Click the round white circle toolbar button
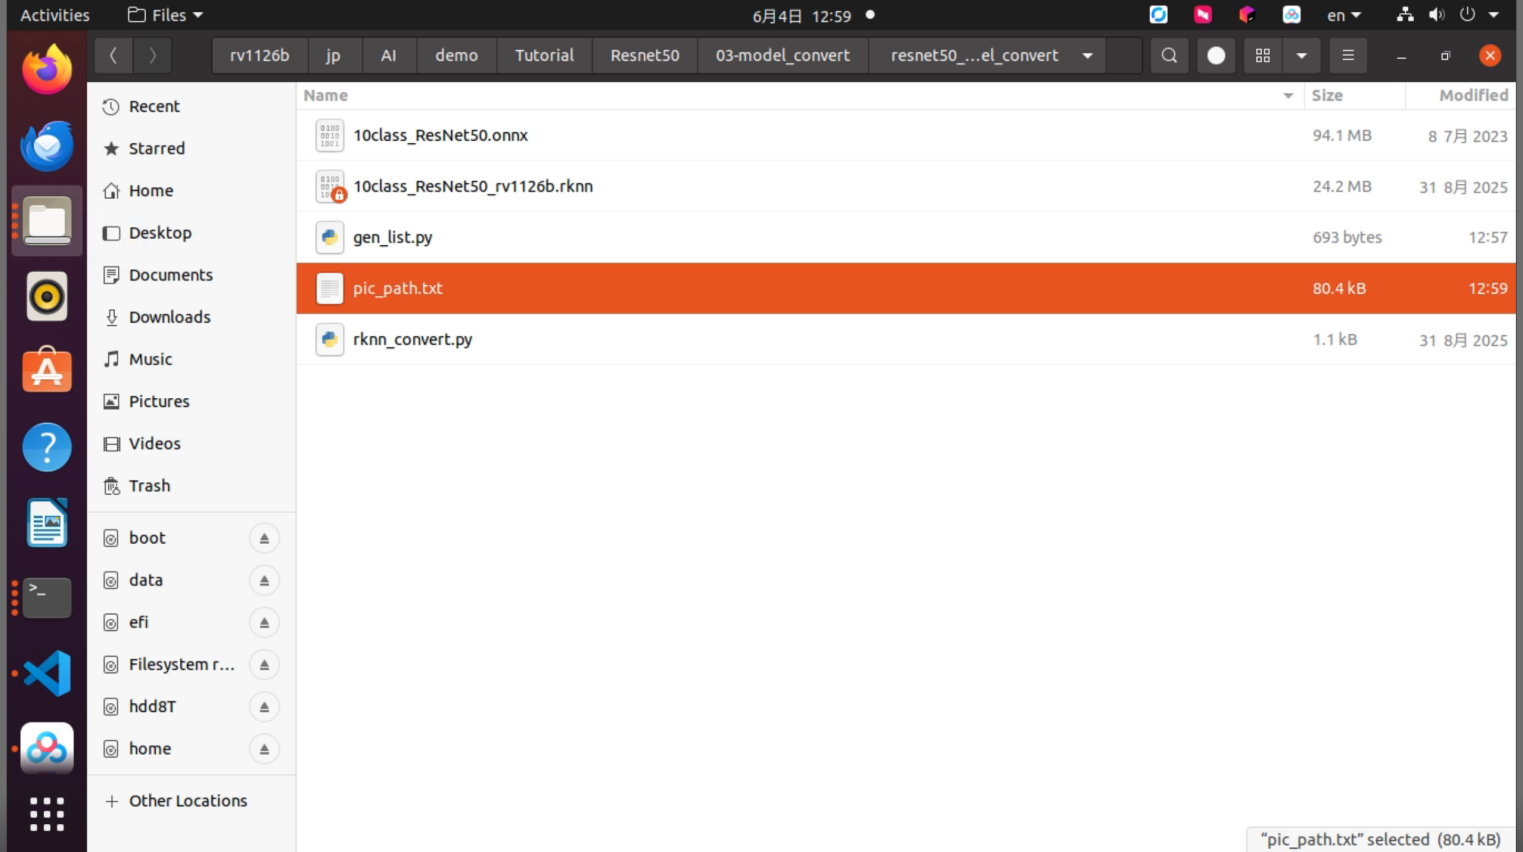This screenshot has width=1523, height=852. 1216,56
